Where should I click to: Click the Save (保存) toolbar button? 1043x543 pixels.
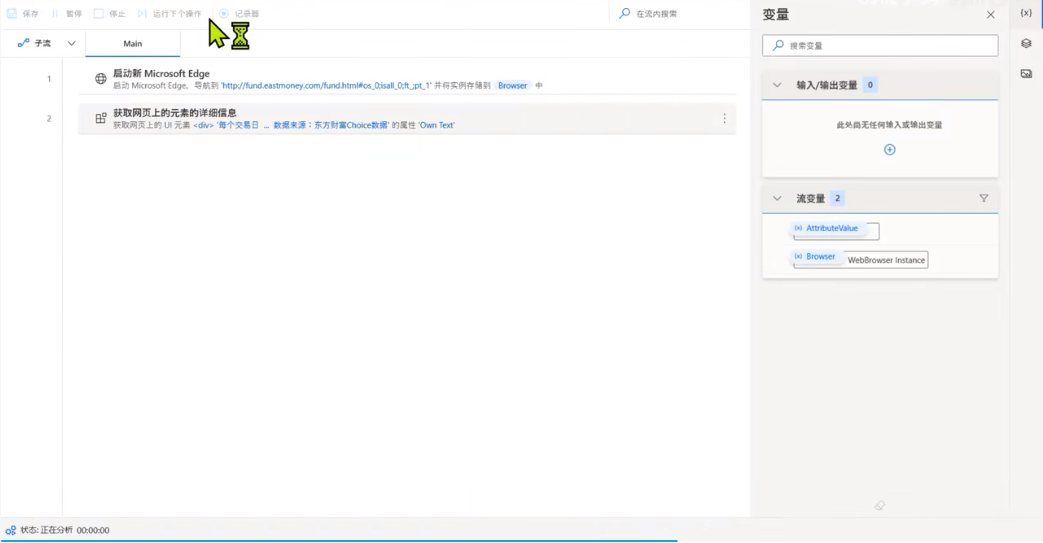point(23,13)
